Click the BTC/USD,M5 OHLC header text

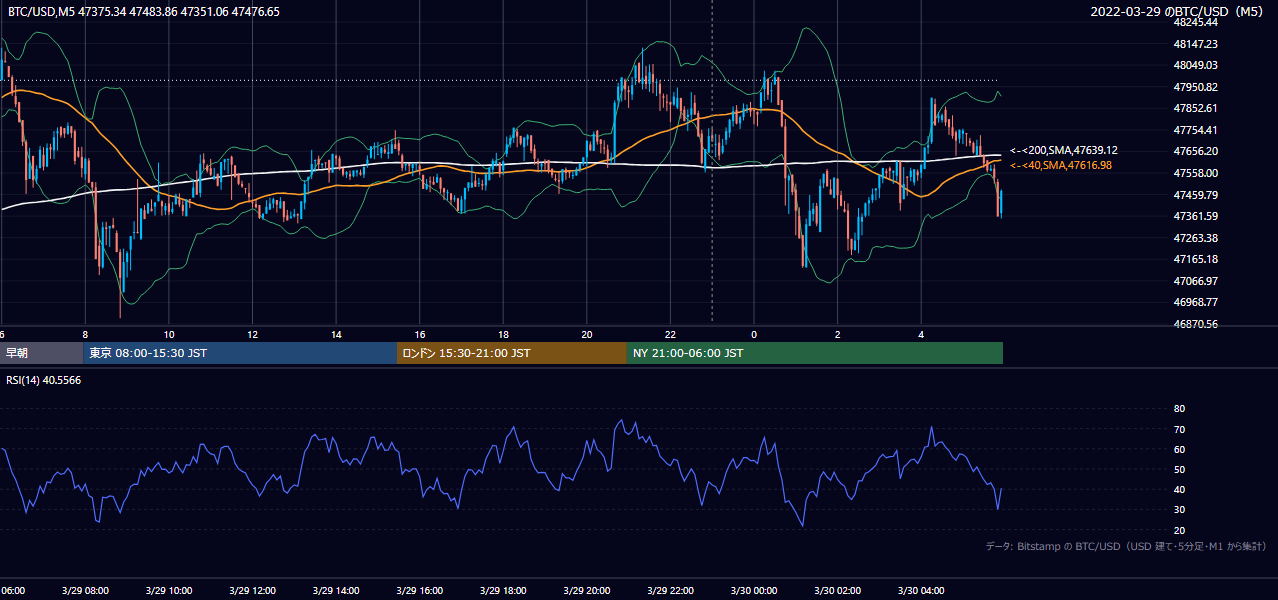point(144,12)
